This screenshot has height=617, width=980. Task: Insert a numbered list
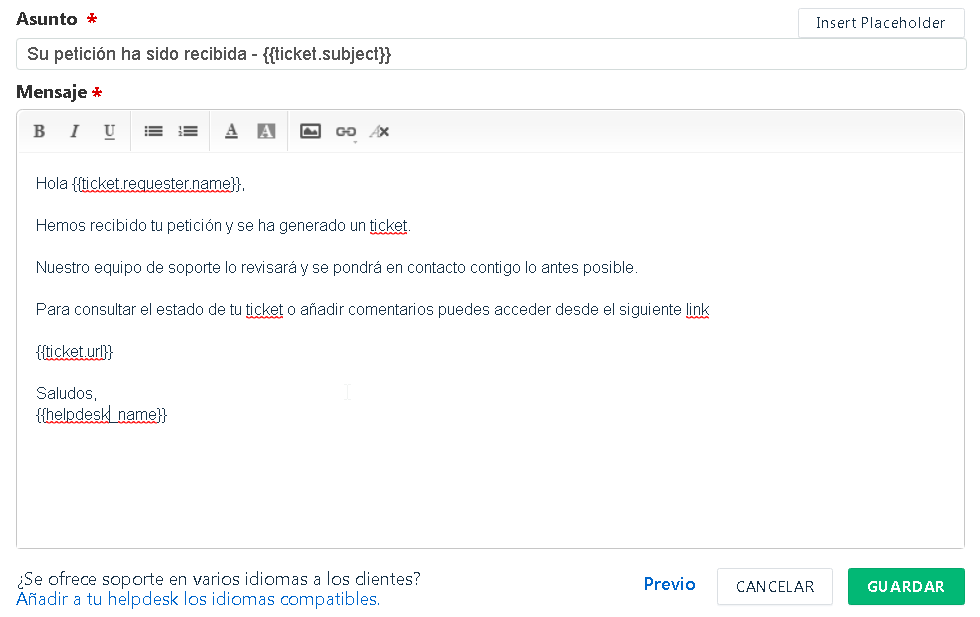point(188,131)
